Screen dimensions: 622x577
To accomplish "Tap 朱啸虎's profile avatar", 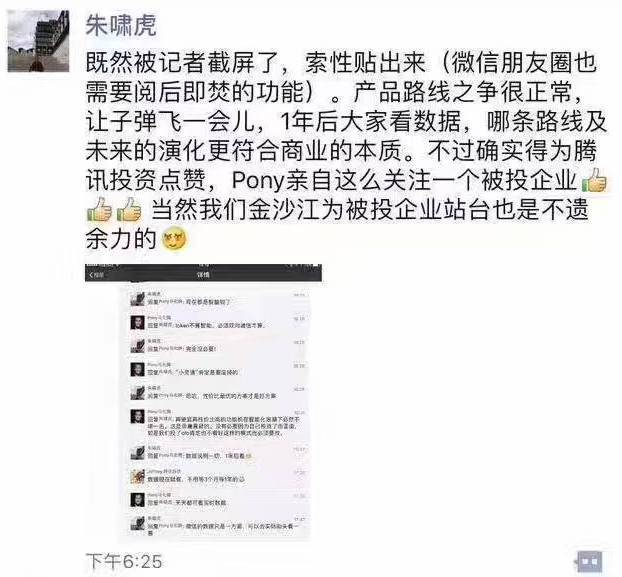I will point(38,41).
